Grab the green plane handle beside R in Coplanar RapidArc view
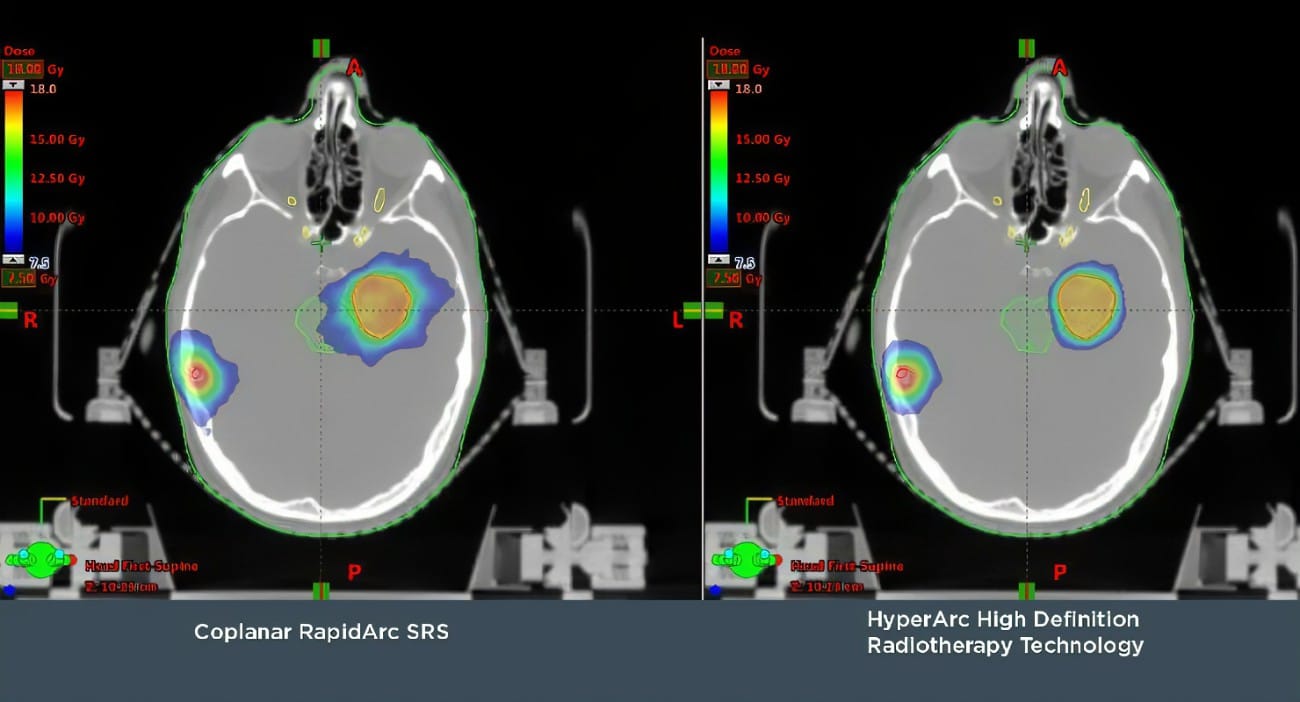 click(8, 311)
